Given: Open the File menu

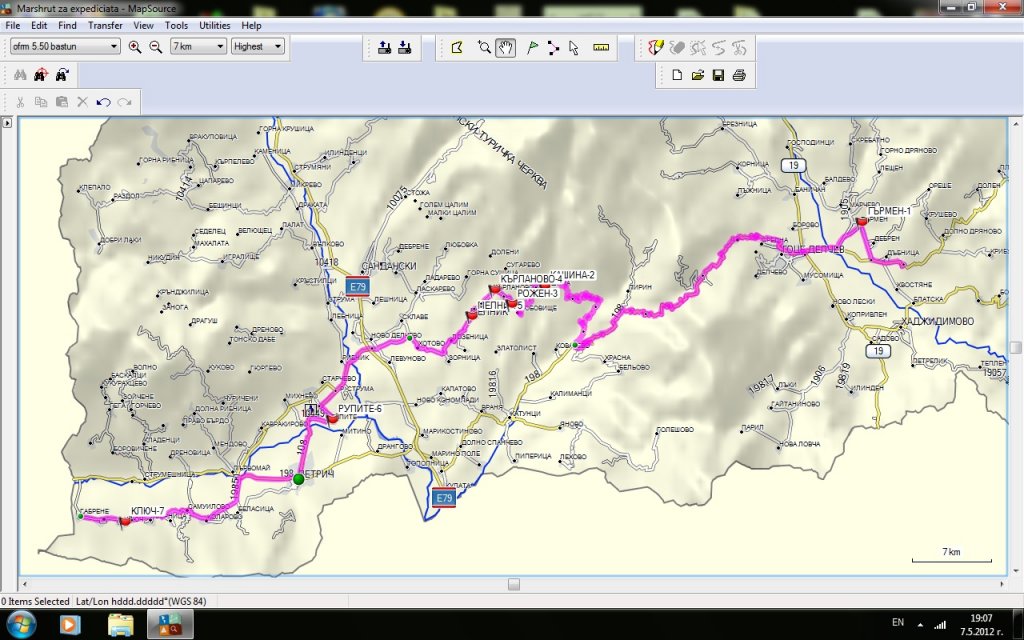Looking at the screenshot, I should (12, 25).
